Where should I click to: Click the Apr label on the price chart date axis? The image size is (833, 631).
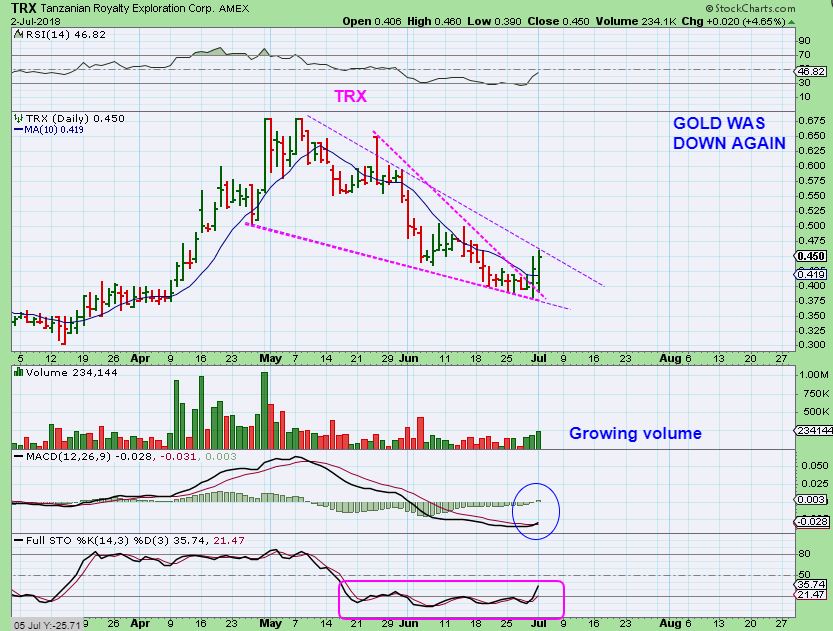point(140,359)
